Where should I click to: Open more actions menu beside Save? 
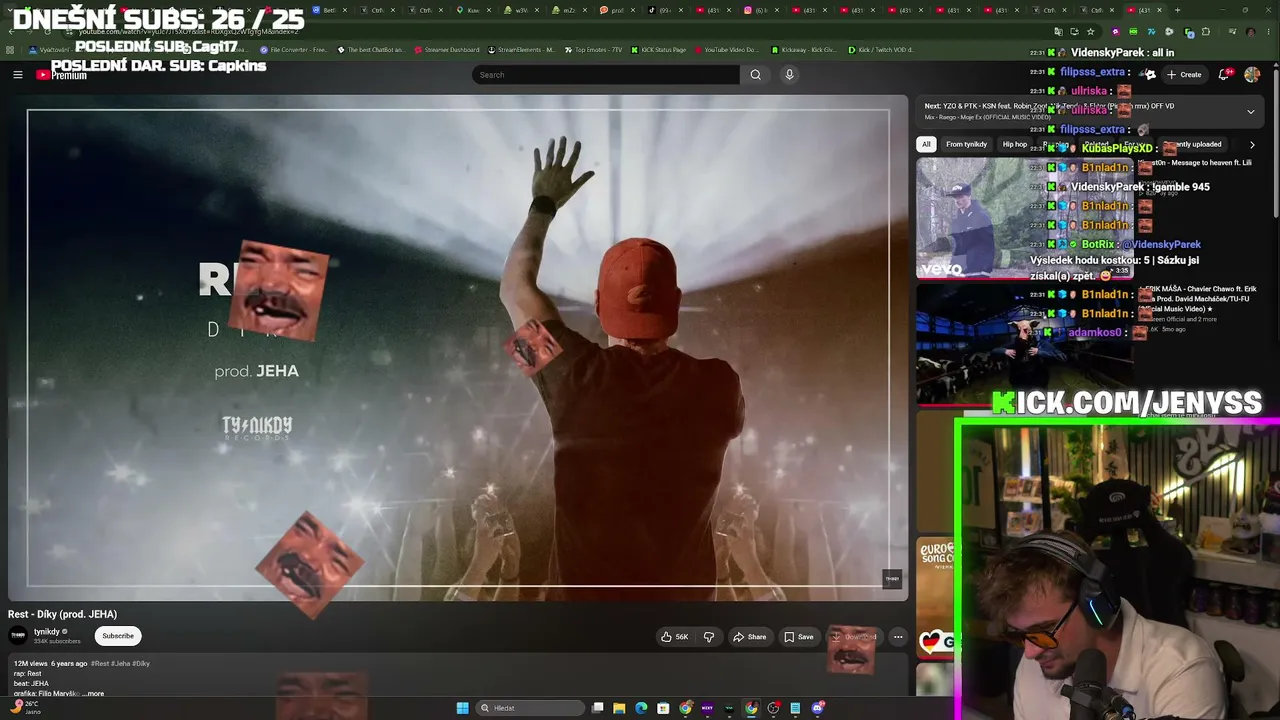tap(898, 637)
